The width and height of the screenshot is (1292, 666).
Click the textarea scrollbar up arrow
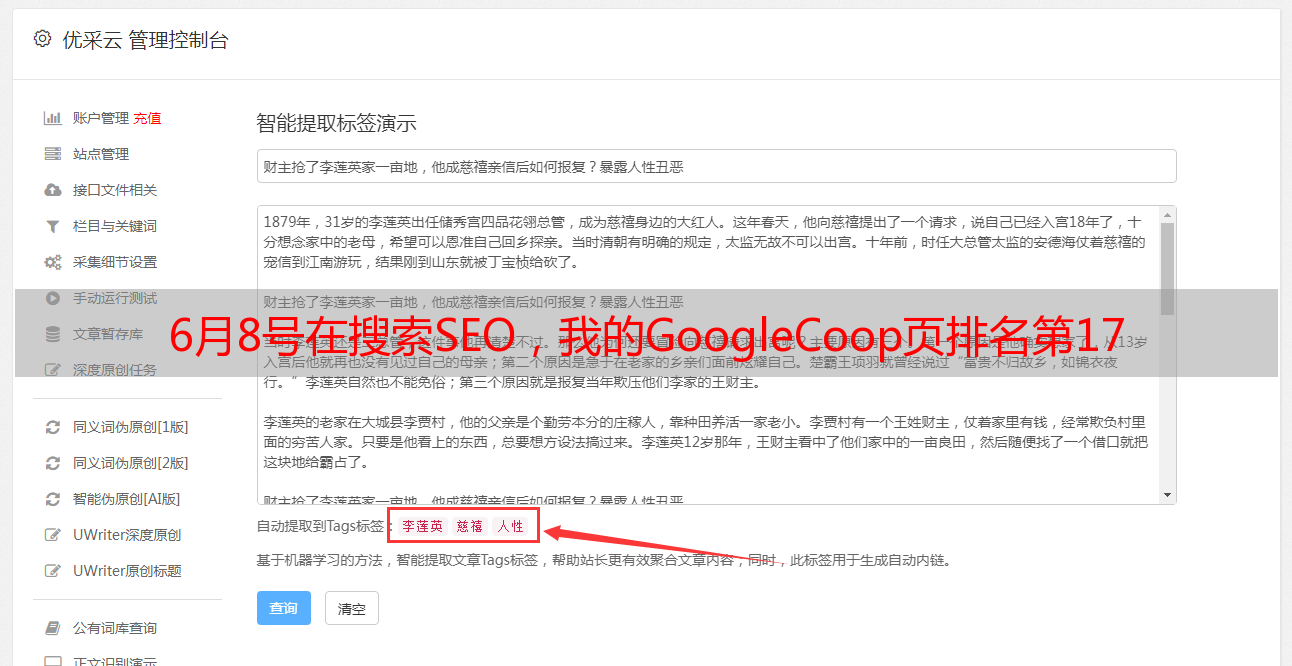click(x=1167, y=215)
